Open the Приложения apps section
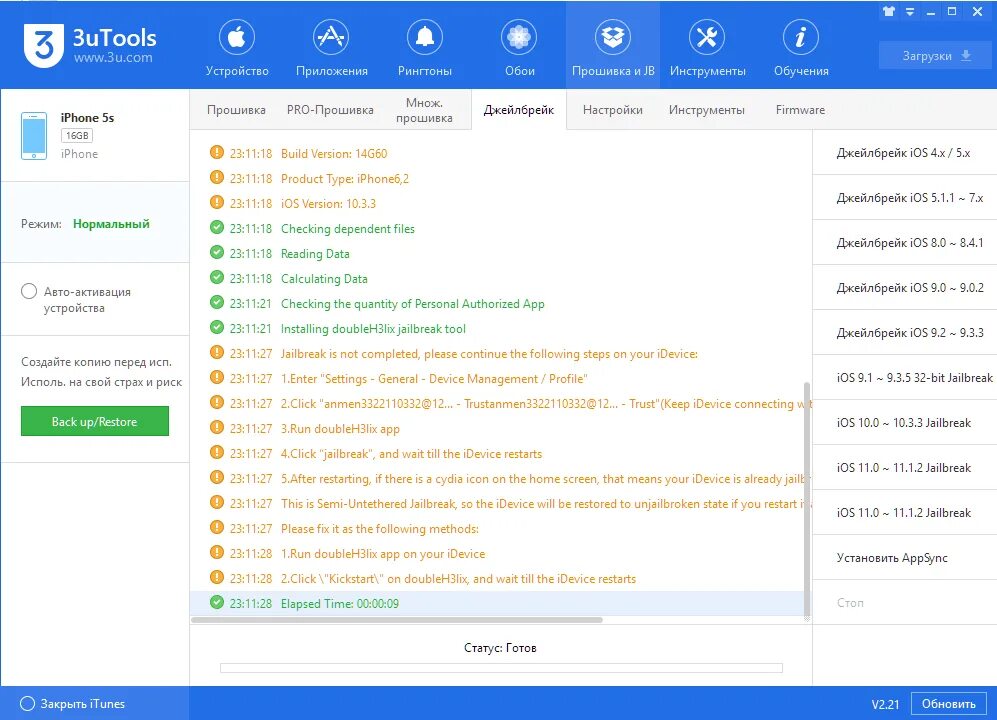This screenshot has width=997, height=720. click(331, 48)
